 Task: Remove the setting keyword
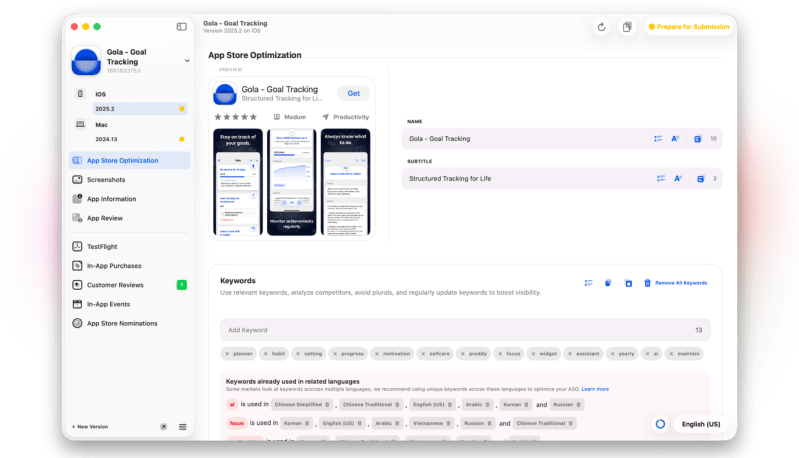click(298, 354)
